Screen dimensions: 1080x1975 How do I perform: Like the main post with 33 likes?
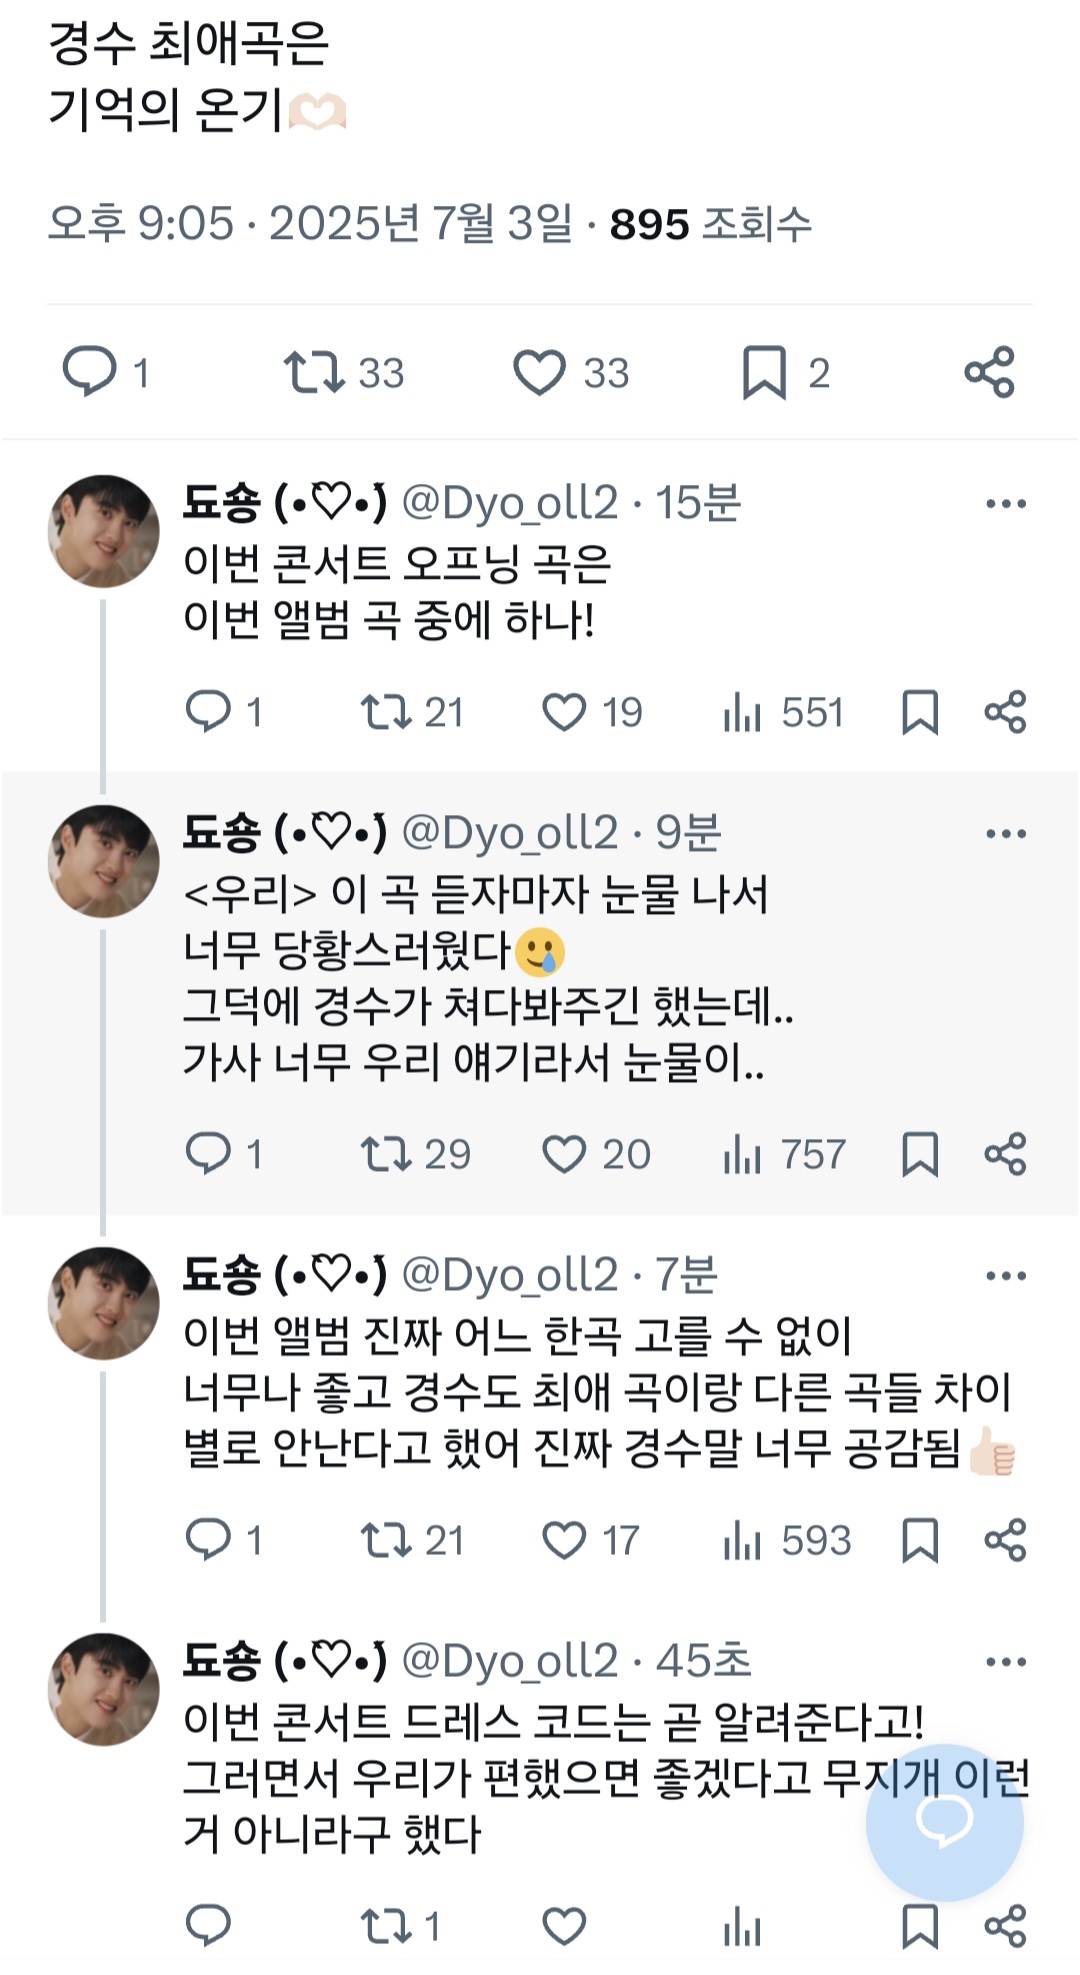click(540, 372)
